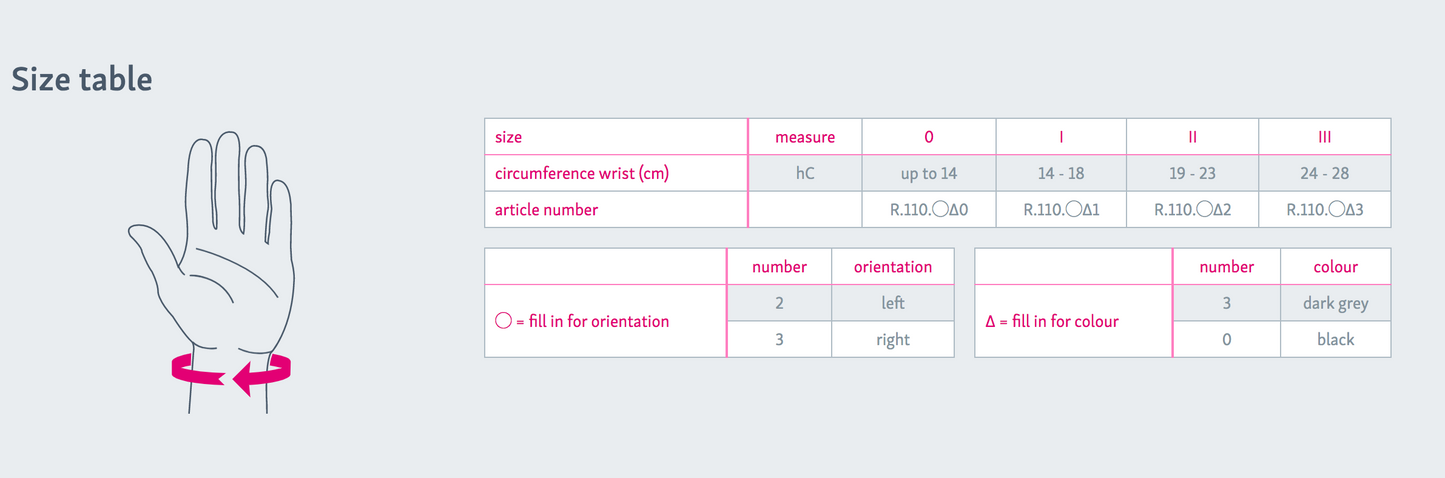Click the orientation column header
1445x478 pixels.
[893, 267]
